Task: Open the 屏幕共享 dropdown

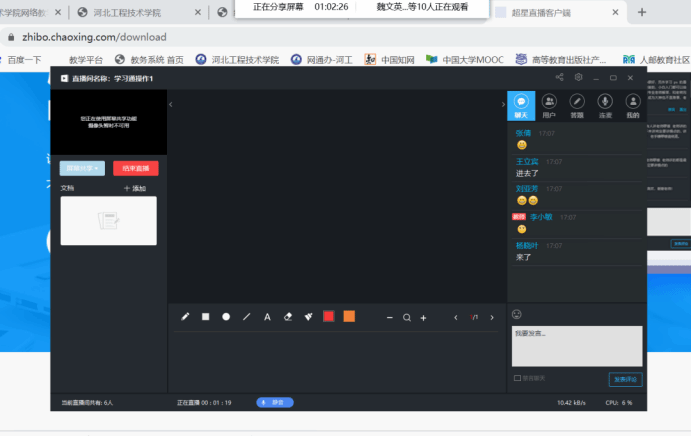Action: point(82,168)
